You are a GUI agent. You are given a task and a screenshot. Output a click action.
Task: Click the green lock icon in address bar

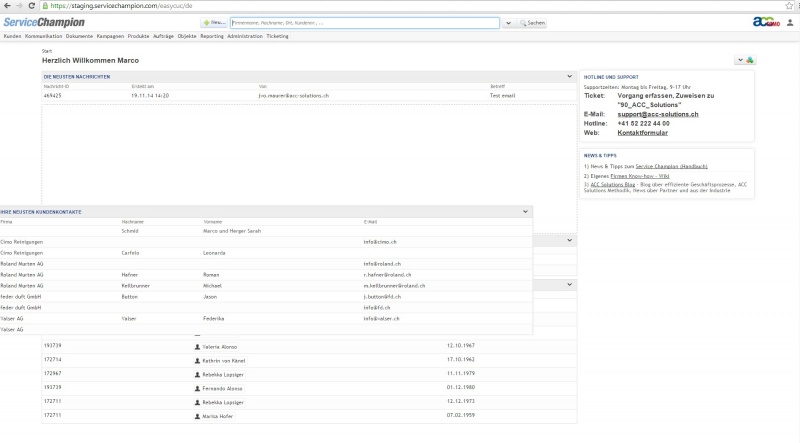45,6
